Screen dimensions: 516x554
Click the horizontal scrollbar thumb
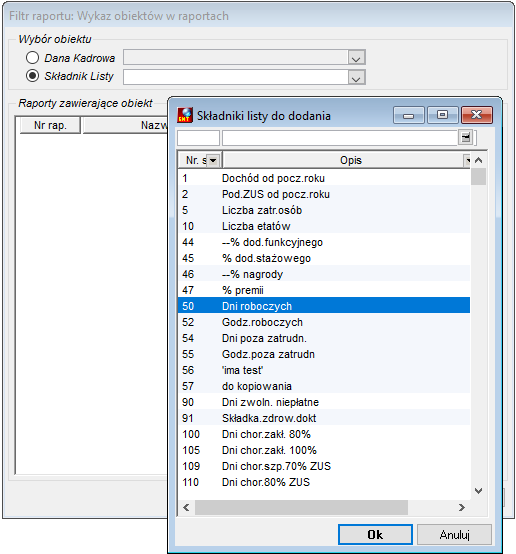click(x=301, y=507)
